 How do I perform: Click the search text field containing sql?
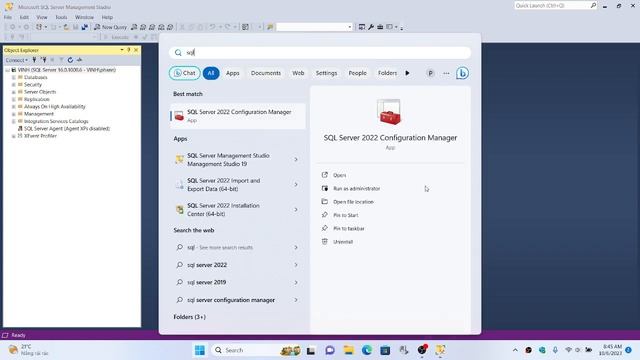(320, 52)
